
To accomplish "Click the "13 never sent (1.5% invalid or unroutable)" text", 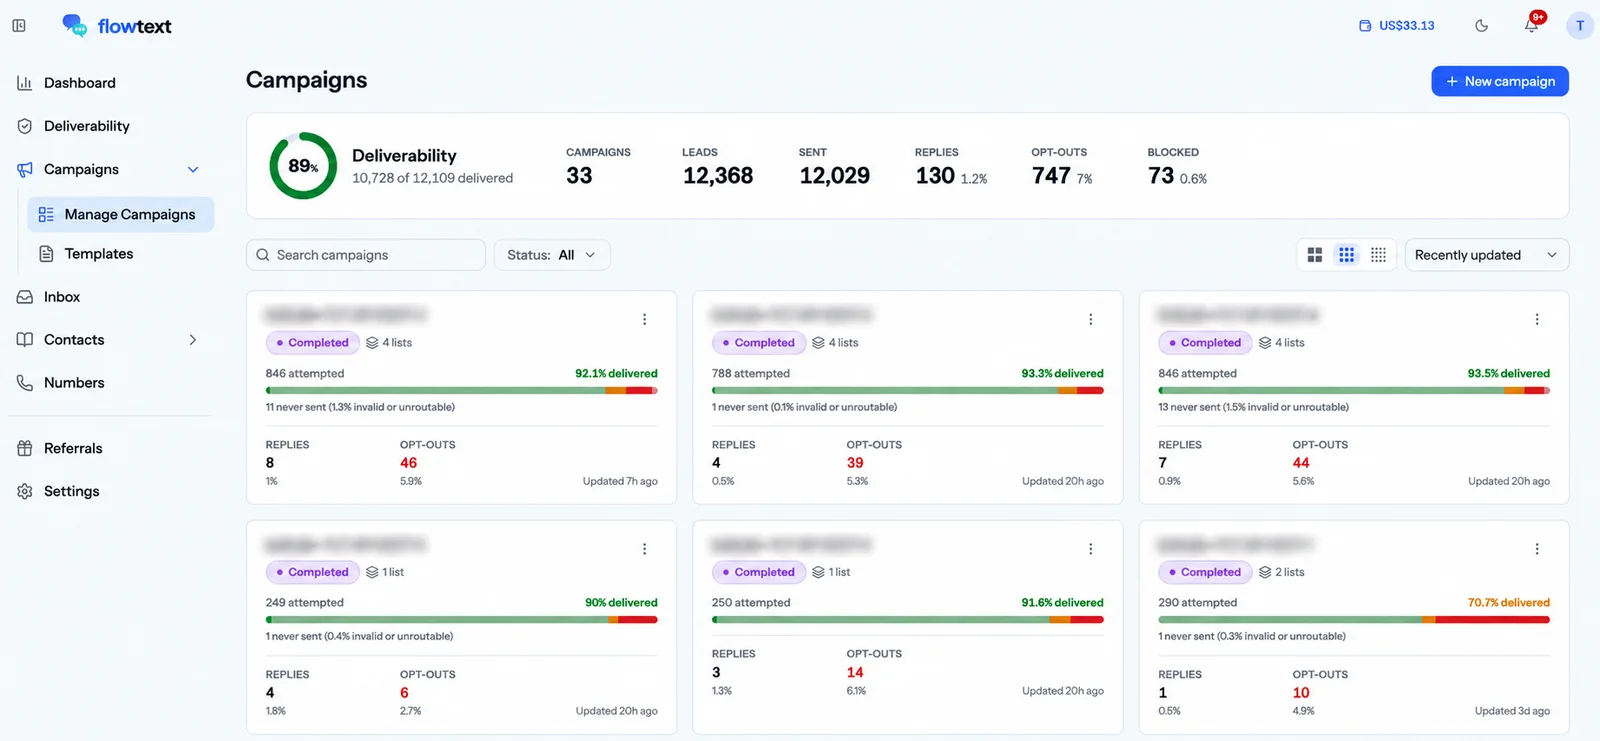I will (x=1253, y=407).
